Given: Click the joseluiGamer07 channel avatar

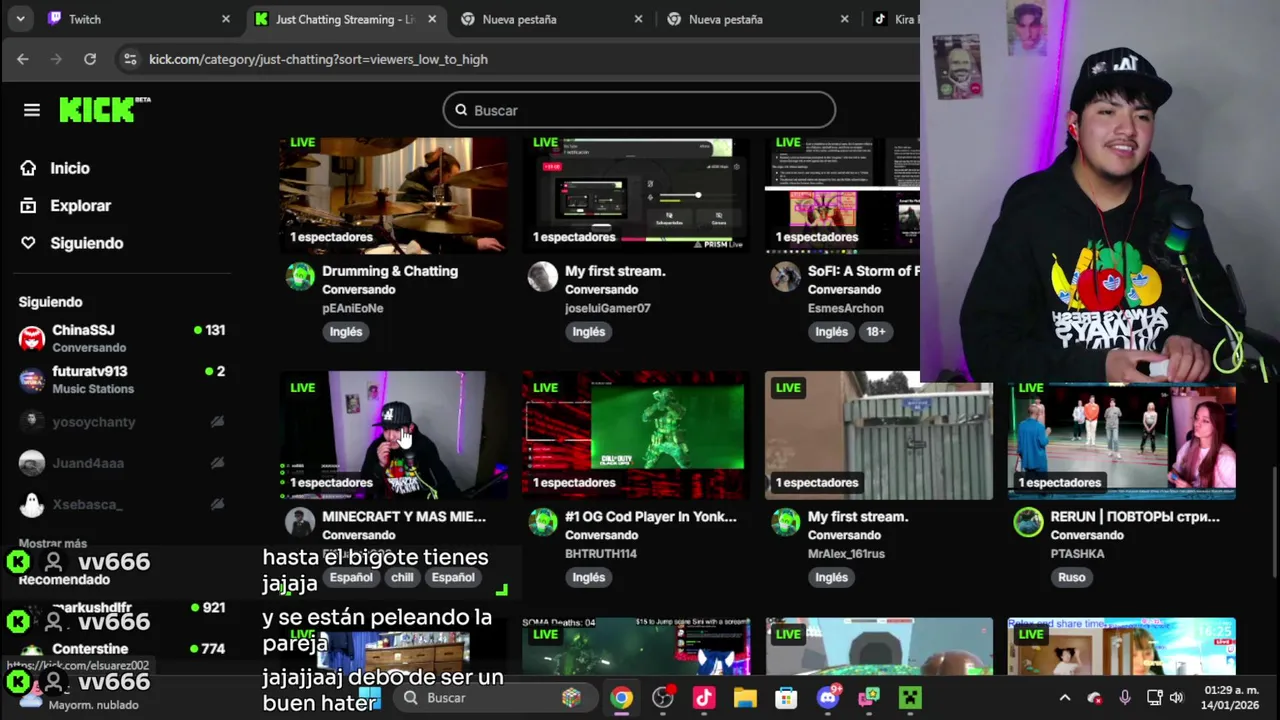Looking at the screenshot, I should [x=543, y=277].
